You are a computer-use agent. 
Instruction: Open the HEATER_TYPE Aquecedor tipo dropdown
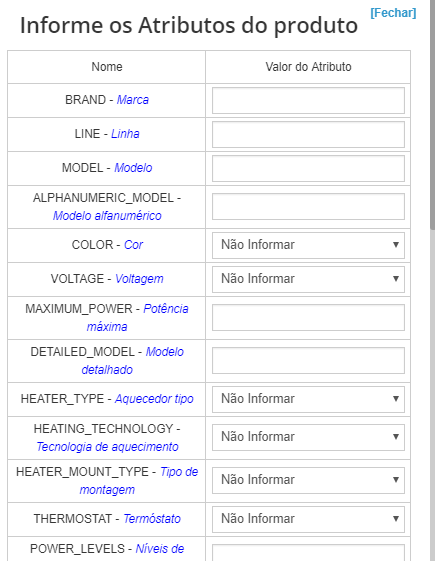click(308, 399)
